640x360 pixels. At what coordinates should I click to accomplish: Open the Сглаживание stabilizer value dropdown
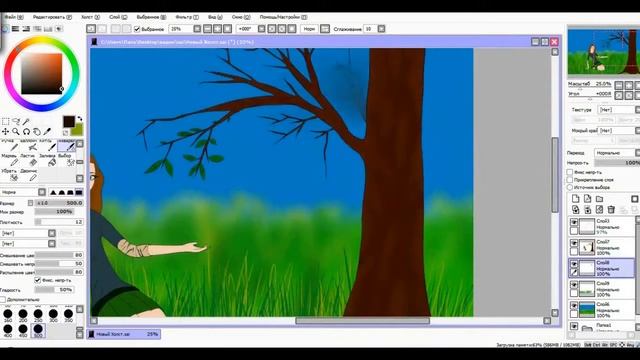[x=381, y=29]
